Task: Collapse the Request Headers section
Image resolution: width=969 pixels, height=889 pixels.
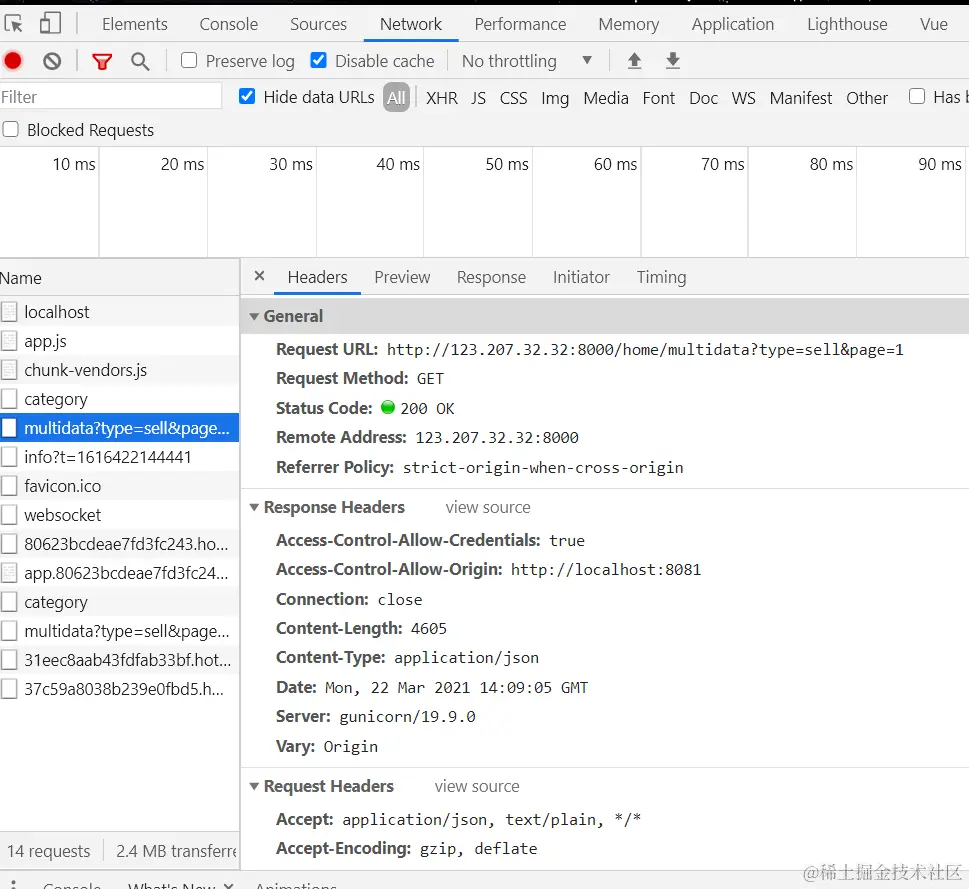Action: pyautogui.click(x=254, y=786)
